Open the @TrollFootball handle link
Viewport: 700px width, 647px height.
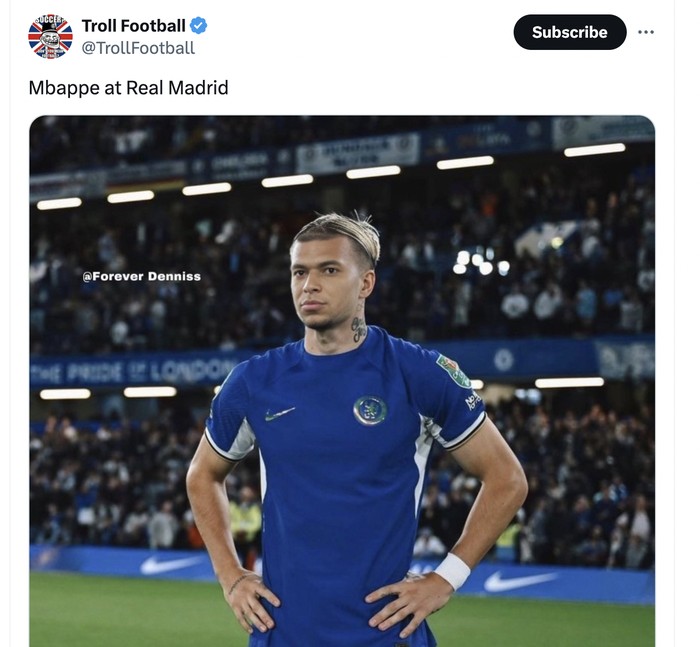(138, 48)
